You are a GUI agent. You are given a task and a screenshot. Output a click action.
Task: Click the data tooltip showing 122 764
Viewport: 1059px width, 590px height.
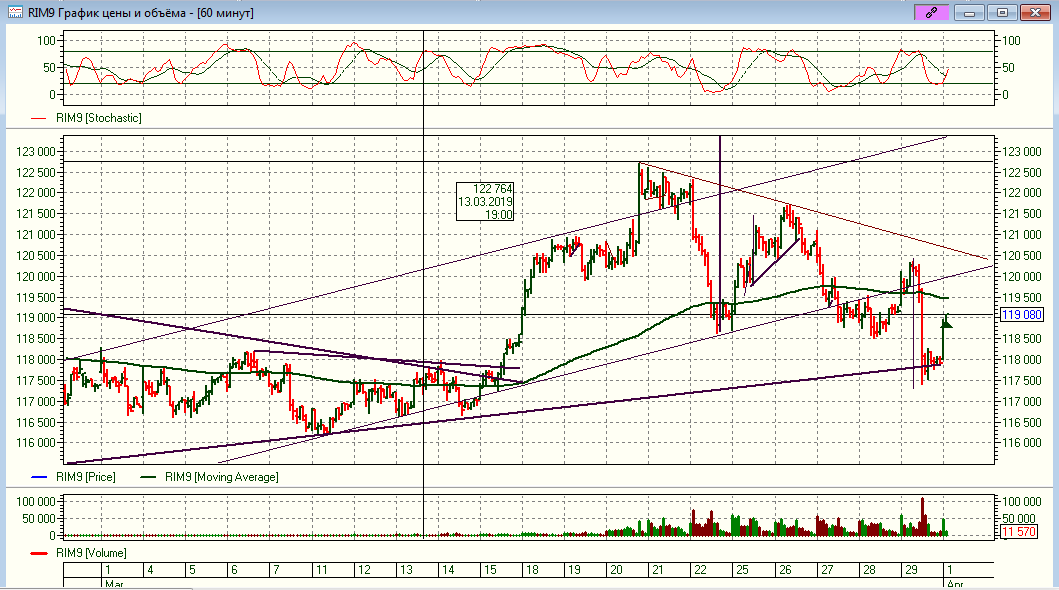(x=486, y=201)
